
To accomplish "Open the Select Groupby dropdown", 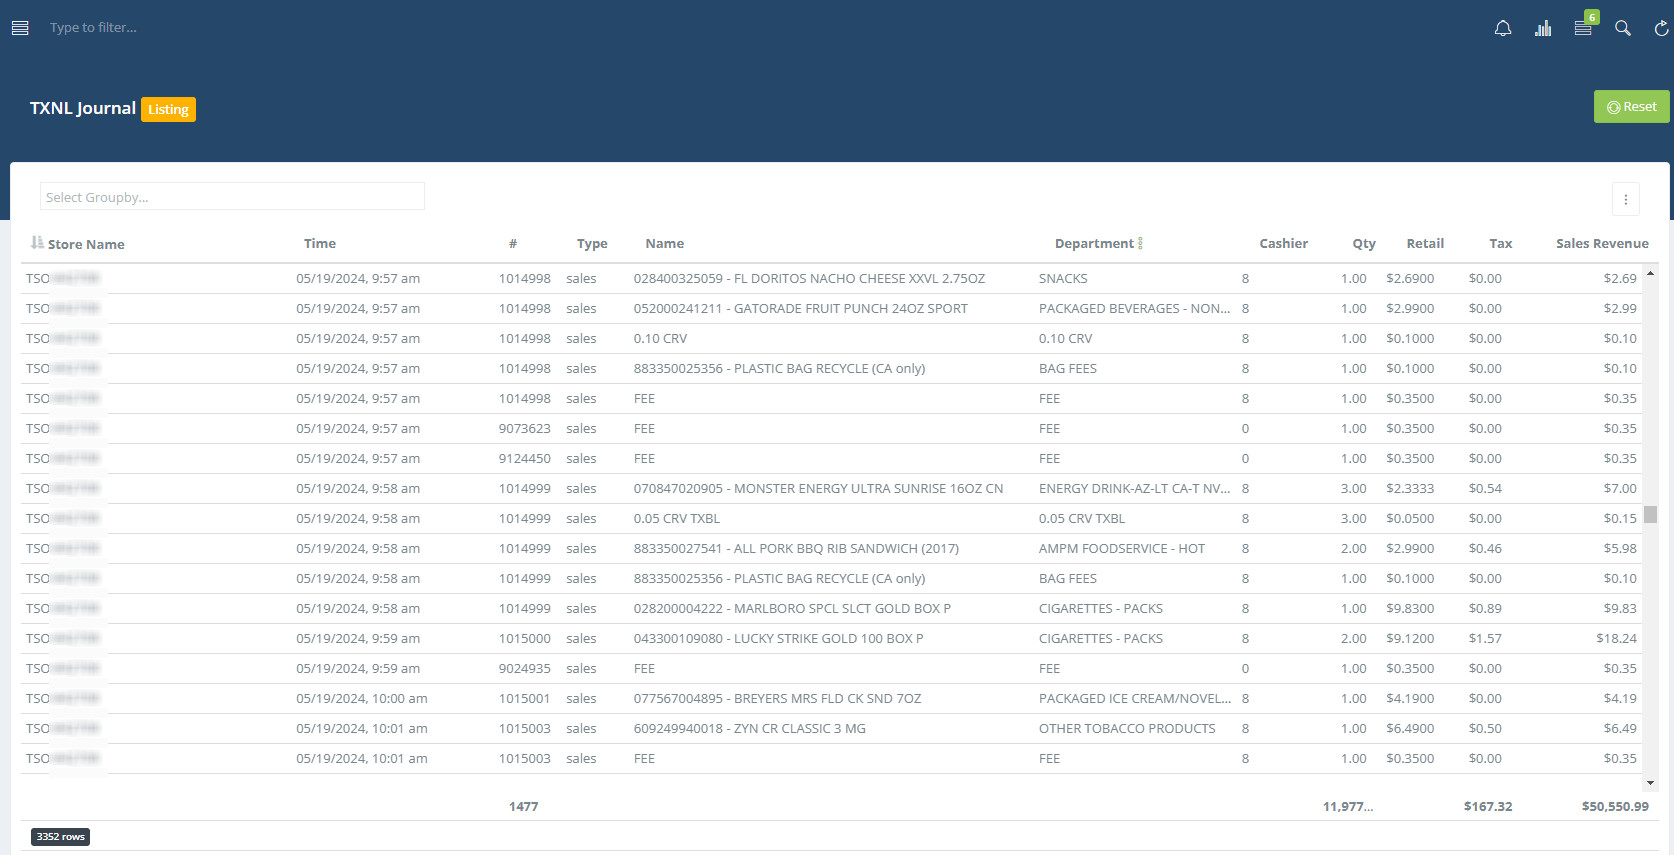I will pyautogui.click(x=232, y=197).
